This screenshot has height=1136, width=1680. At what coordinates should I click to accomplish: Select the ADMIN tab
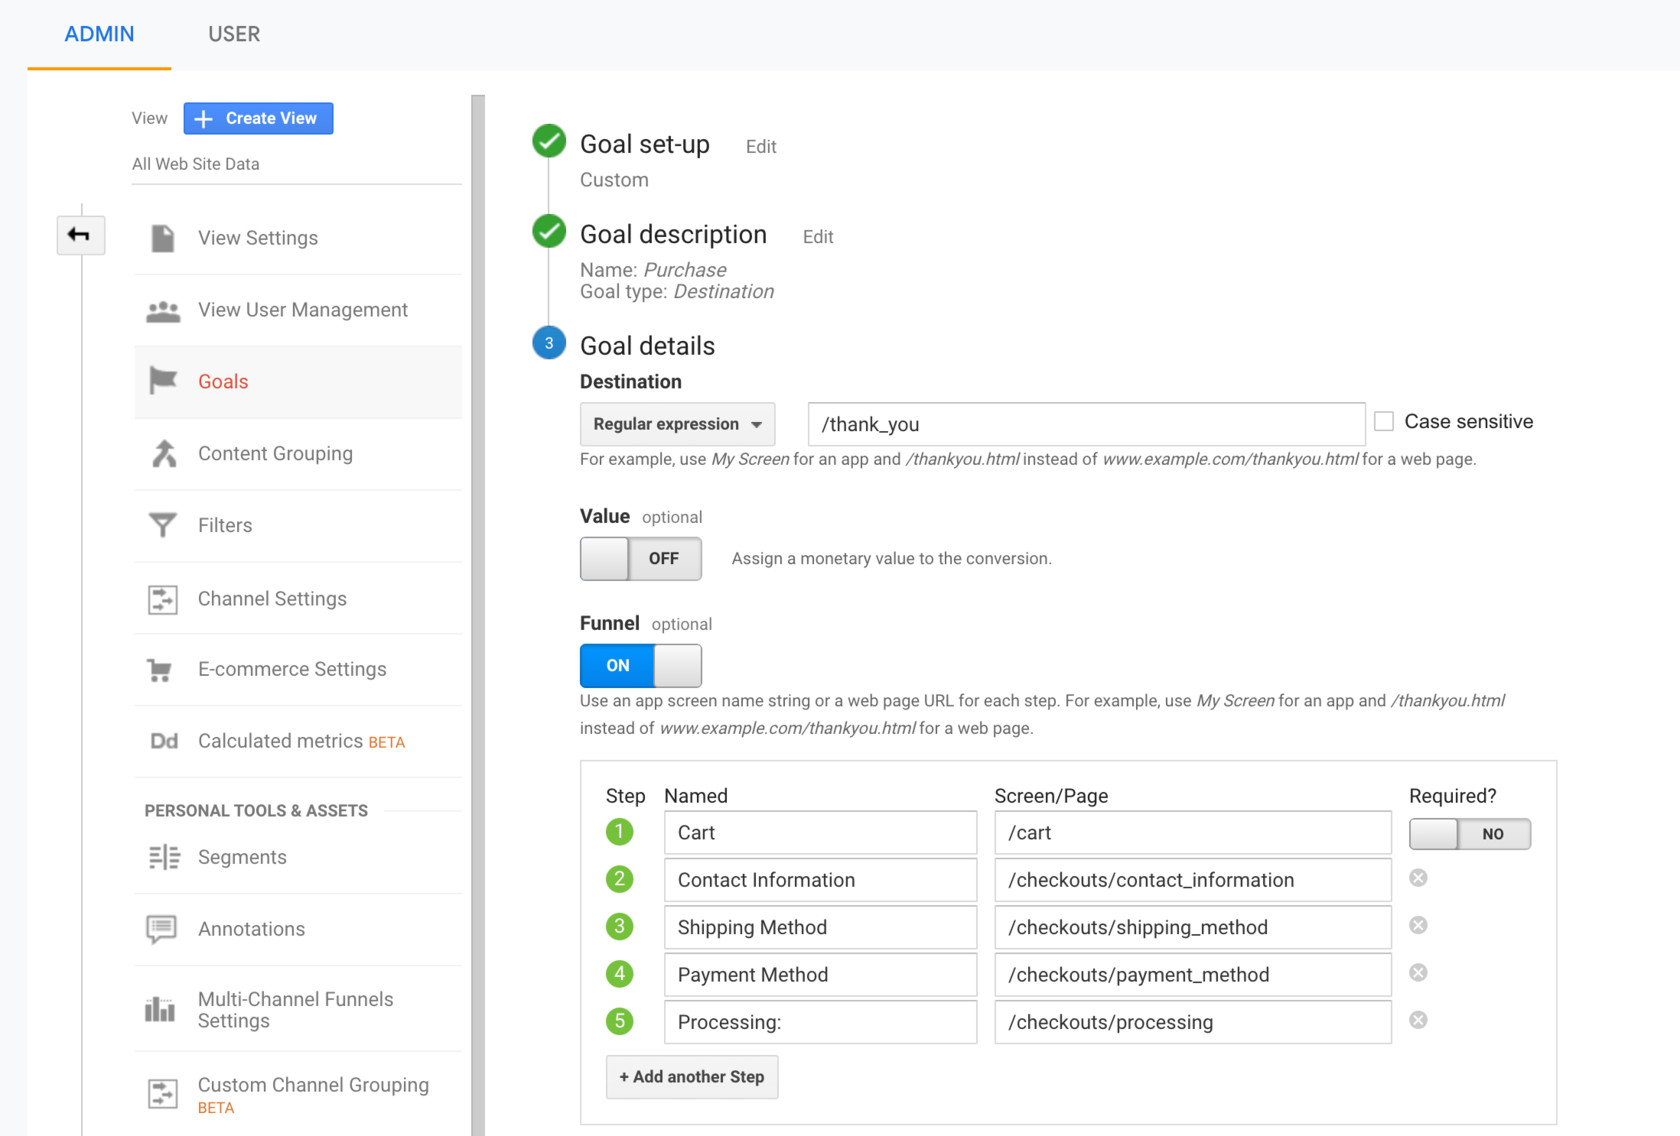99,34
